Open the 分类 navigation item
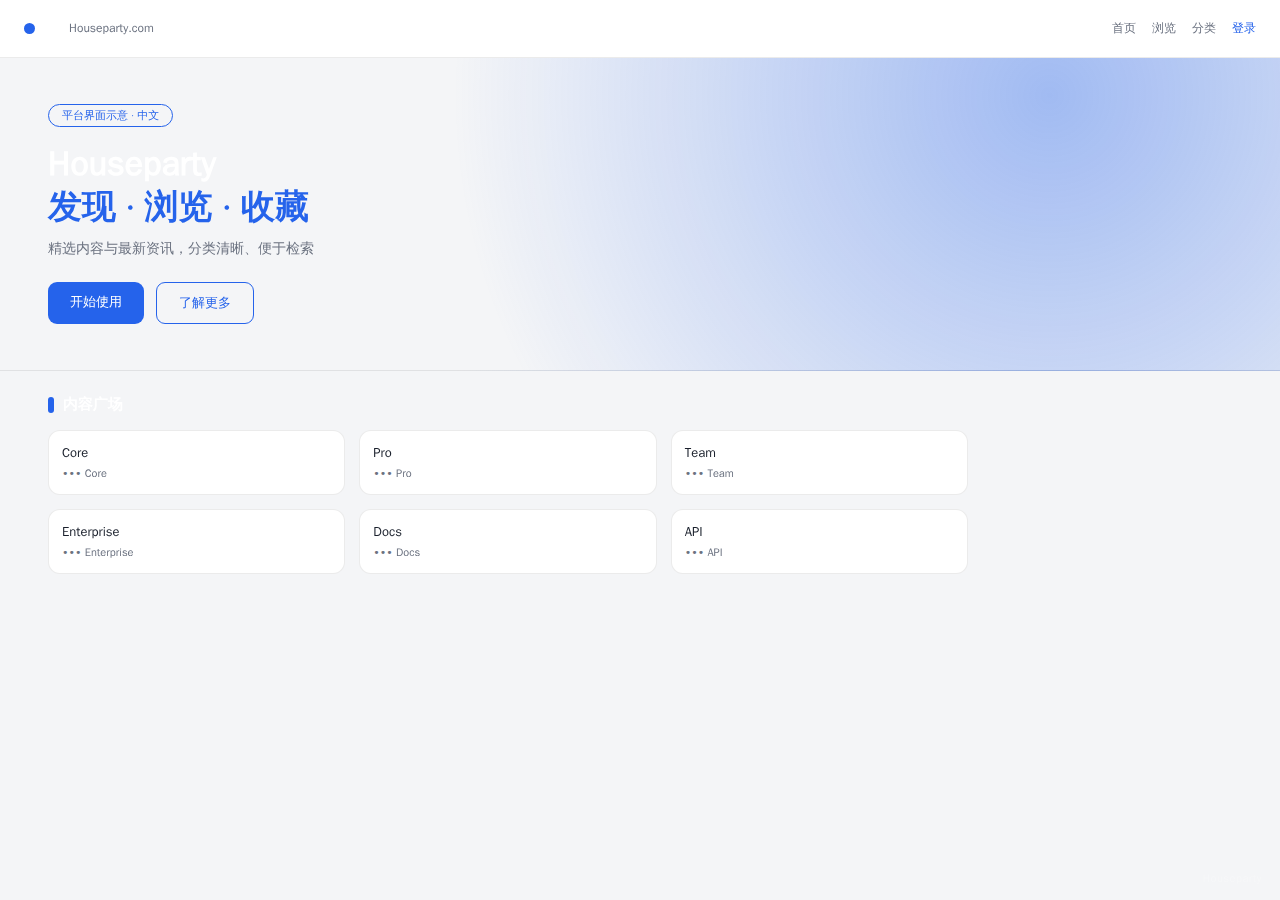Viewport: 1280px width, 900px height. 1204,28
